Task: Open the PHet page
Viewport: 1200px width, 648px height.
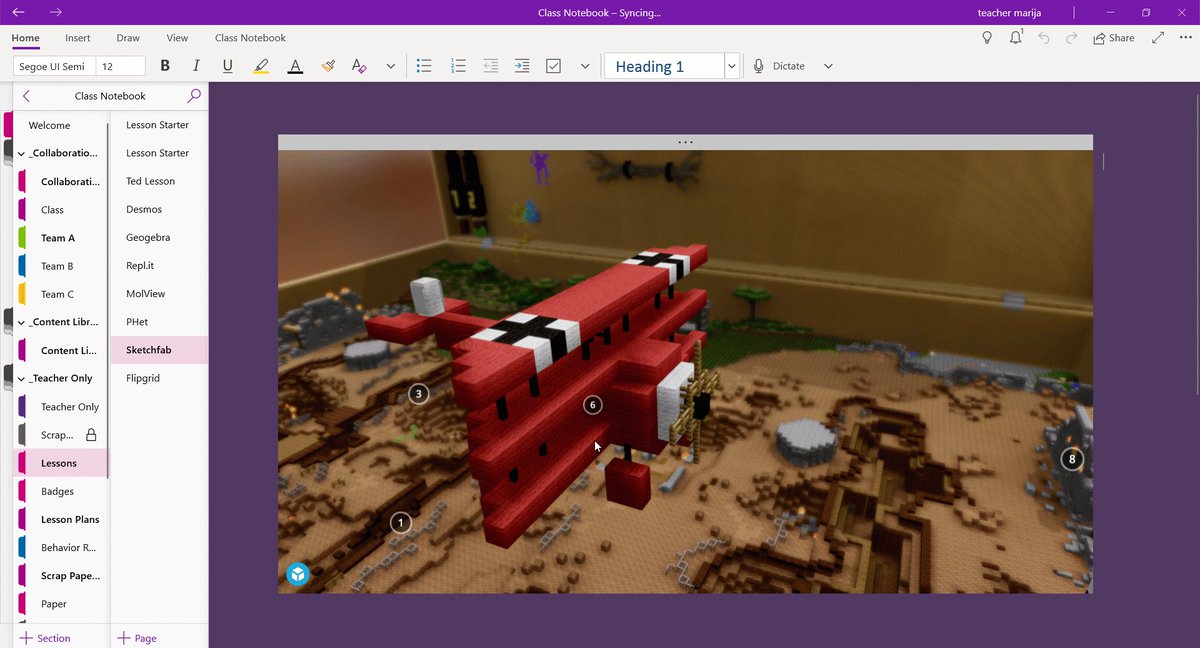Action: click(137, 322)
